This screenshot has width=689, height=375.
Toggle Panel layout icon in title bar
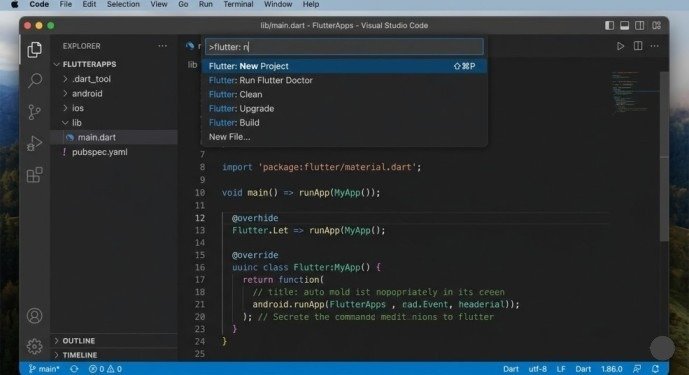coord(624,25)
